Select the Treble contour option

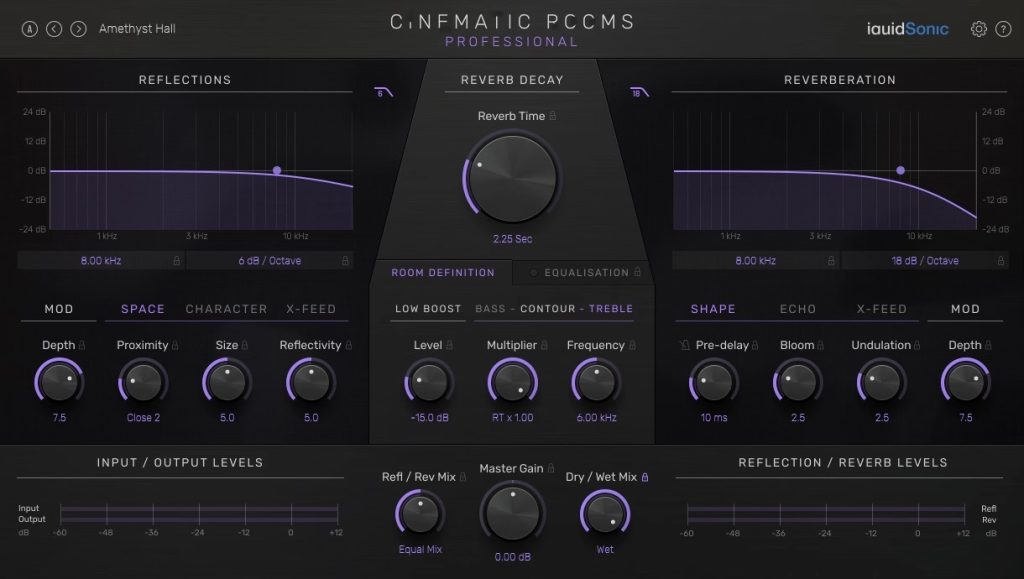tap(610, 309)
